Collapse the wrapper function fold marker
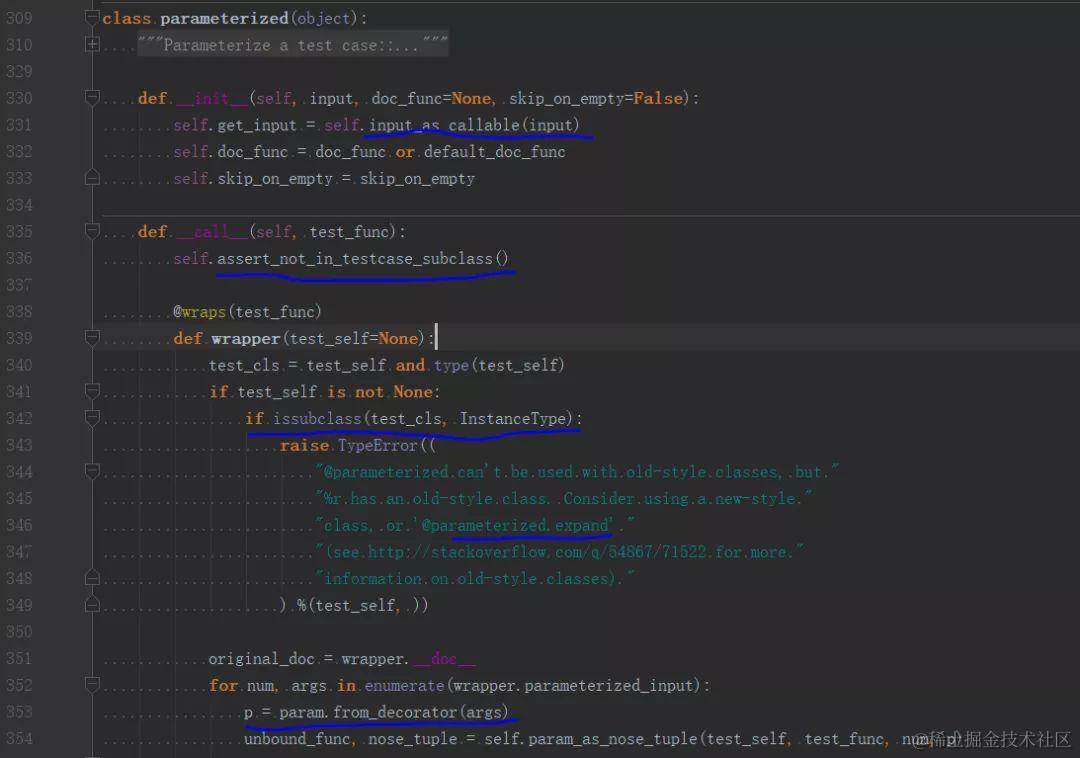This screenshot has width=1080, height=758. tap(92, 338)
